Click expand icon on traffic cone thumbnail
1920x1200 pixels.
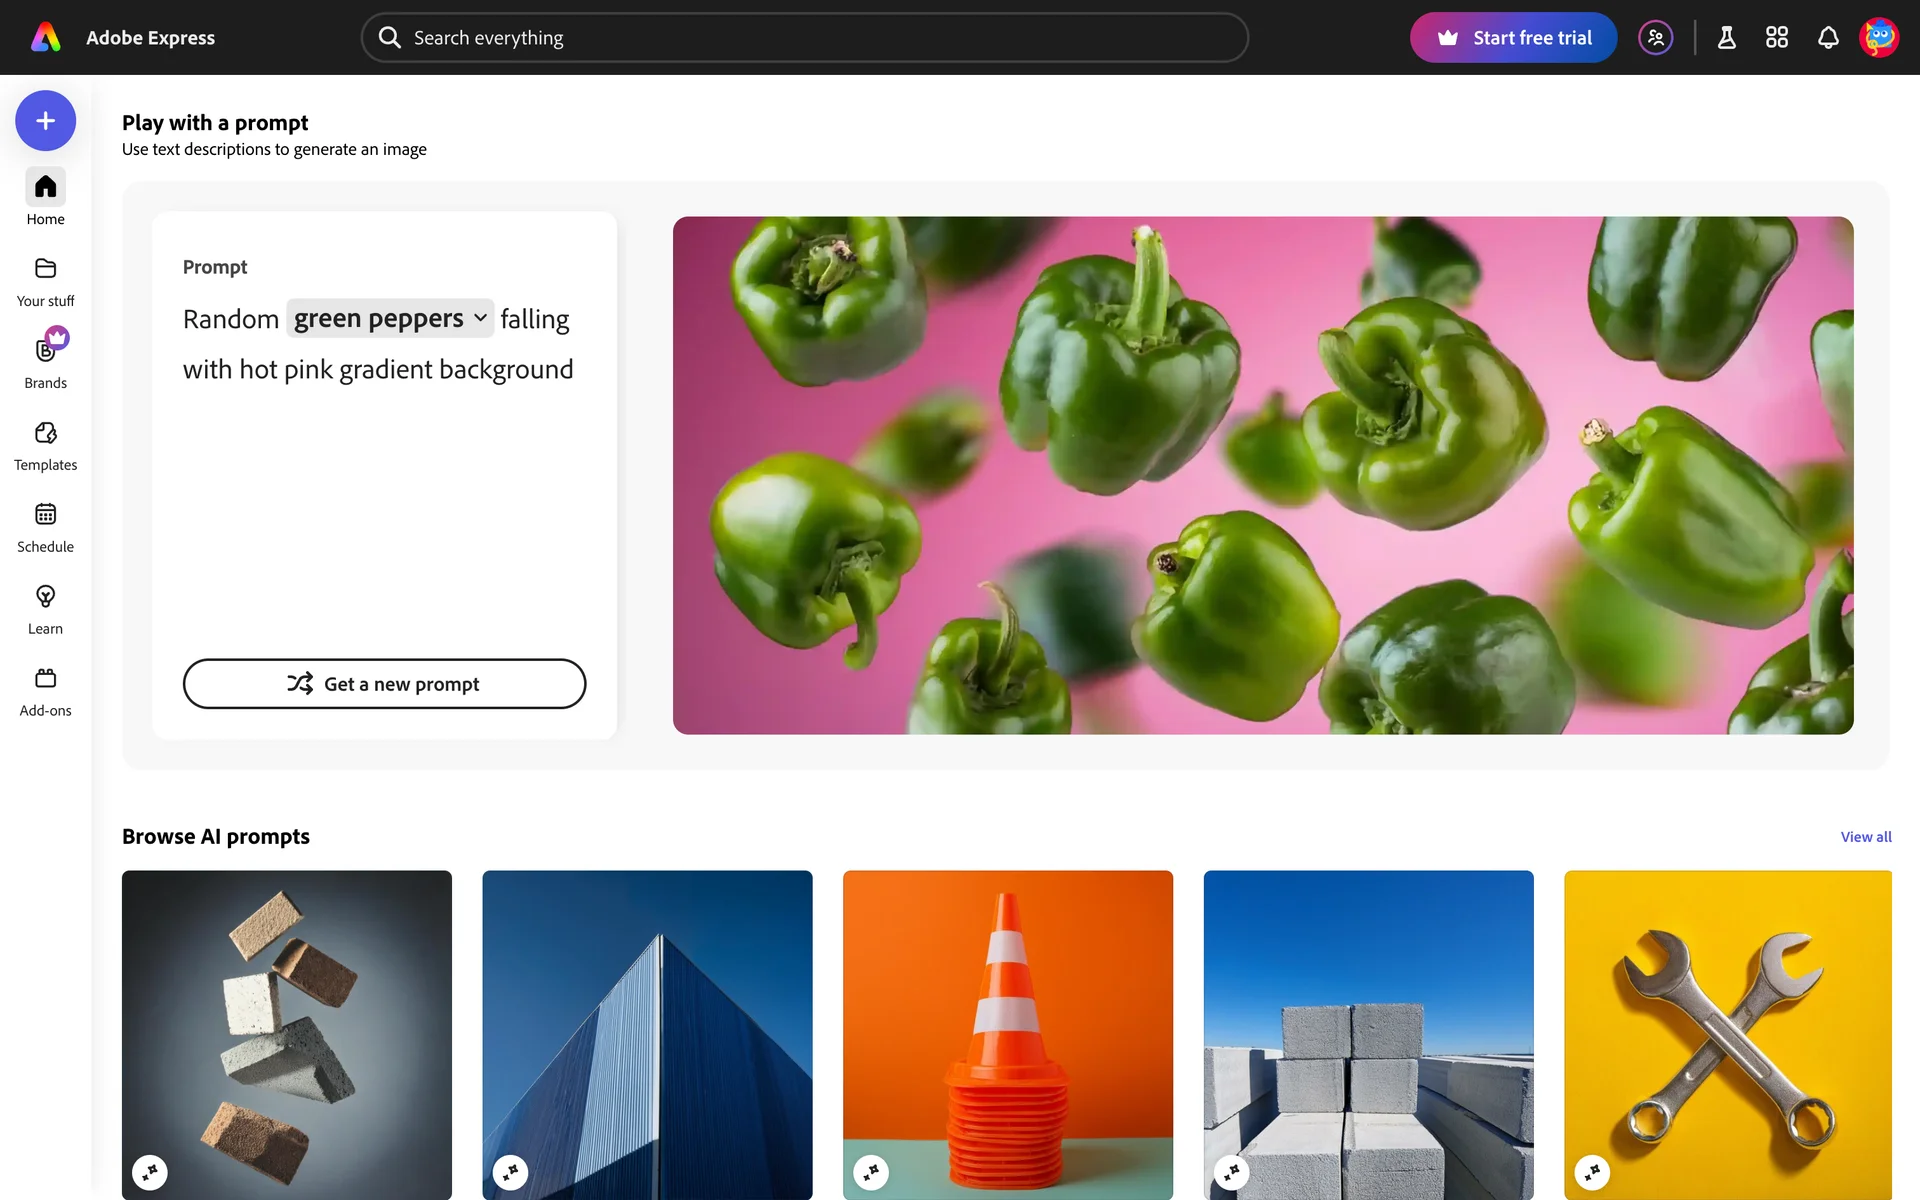(x=871, y=1172)
